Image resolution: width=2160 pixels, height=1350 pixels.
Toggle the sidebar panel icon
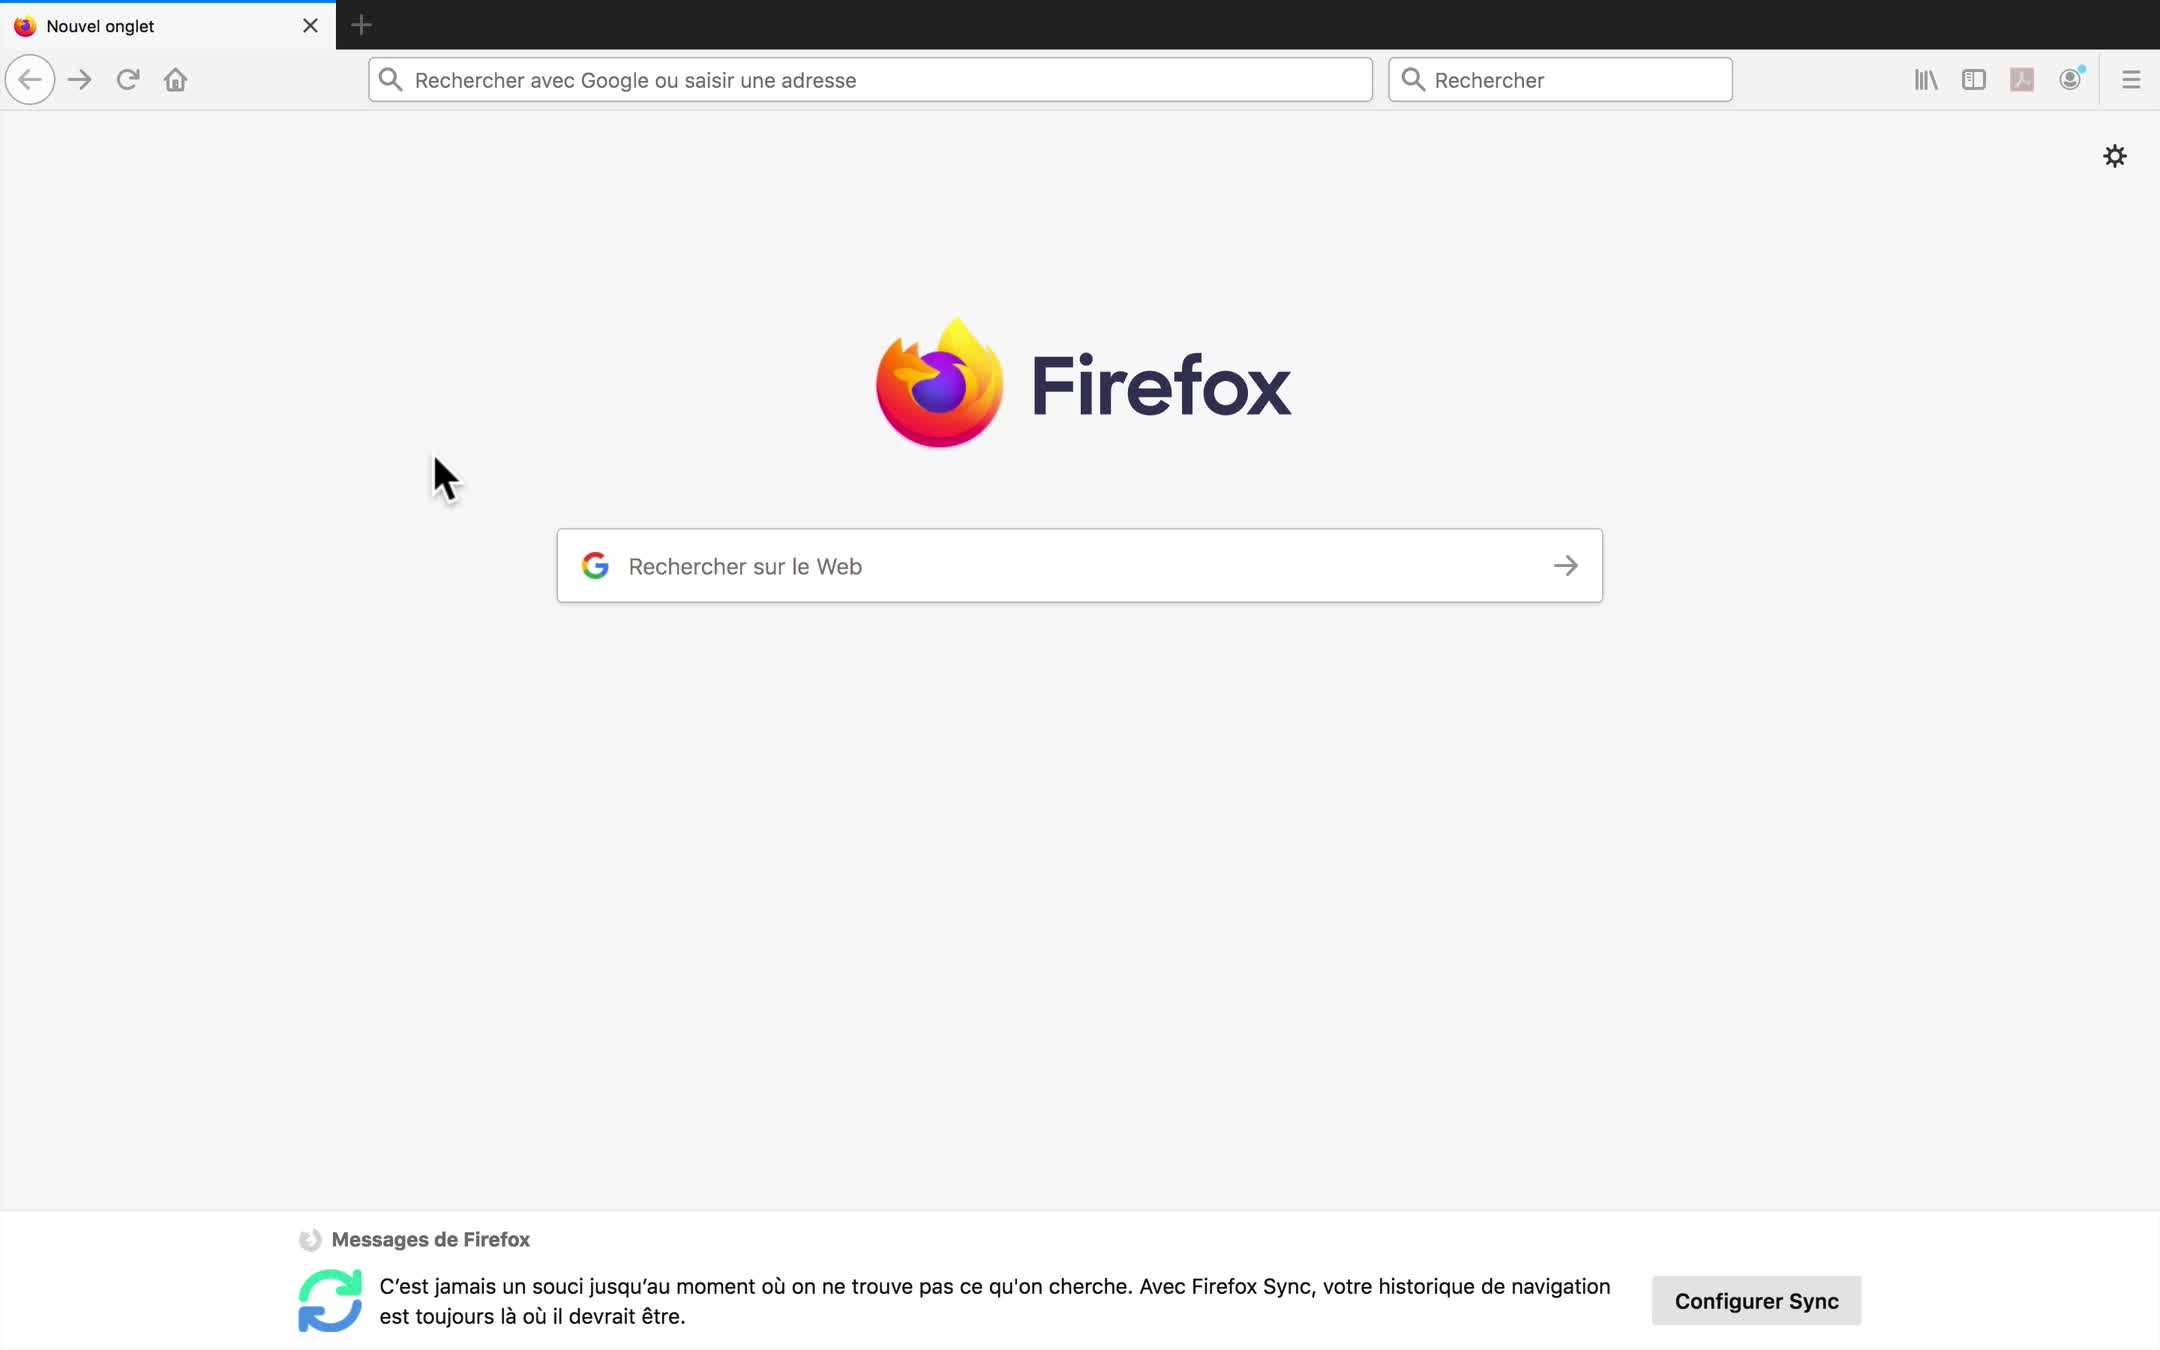click(x=1974, y=80)
